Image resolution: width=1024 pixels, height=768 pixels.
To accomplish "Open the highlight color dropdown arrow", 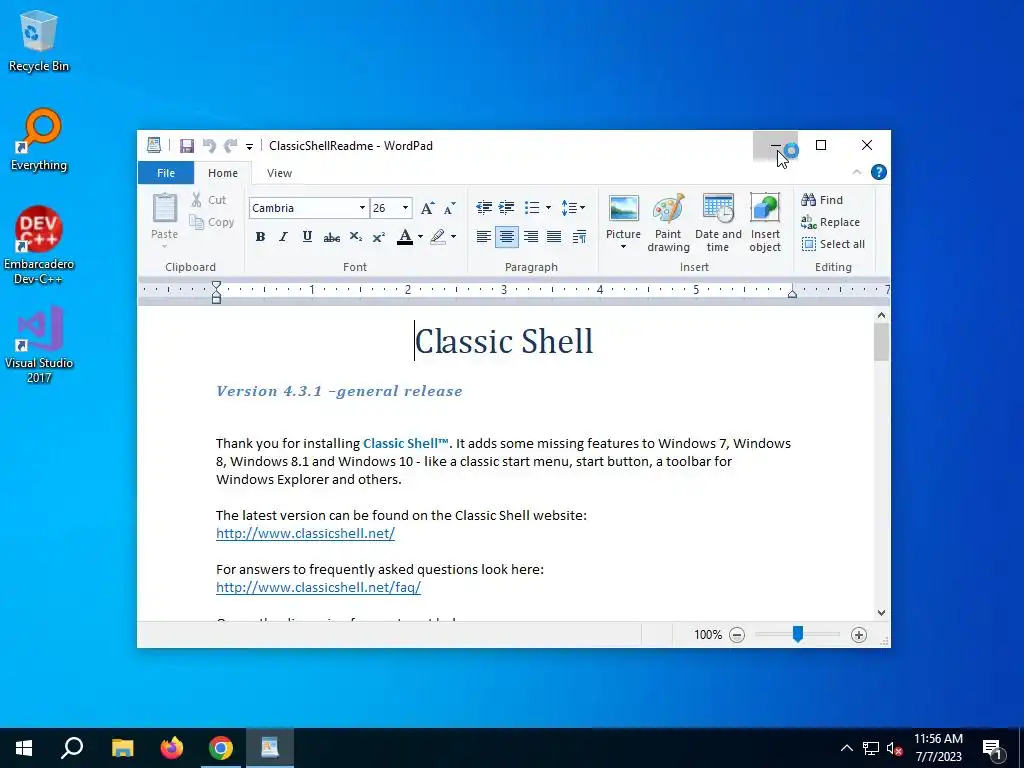I will coord(453,236).
